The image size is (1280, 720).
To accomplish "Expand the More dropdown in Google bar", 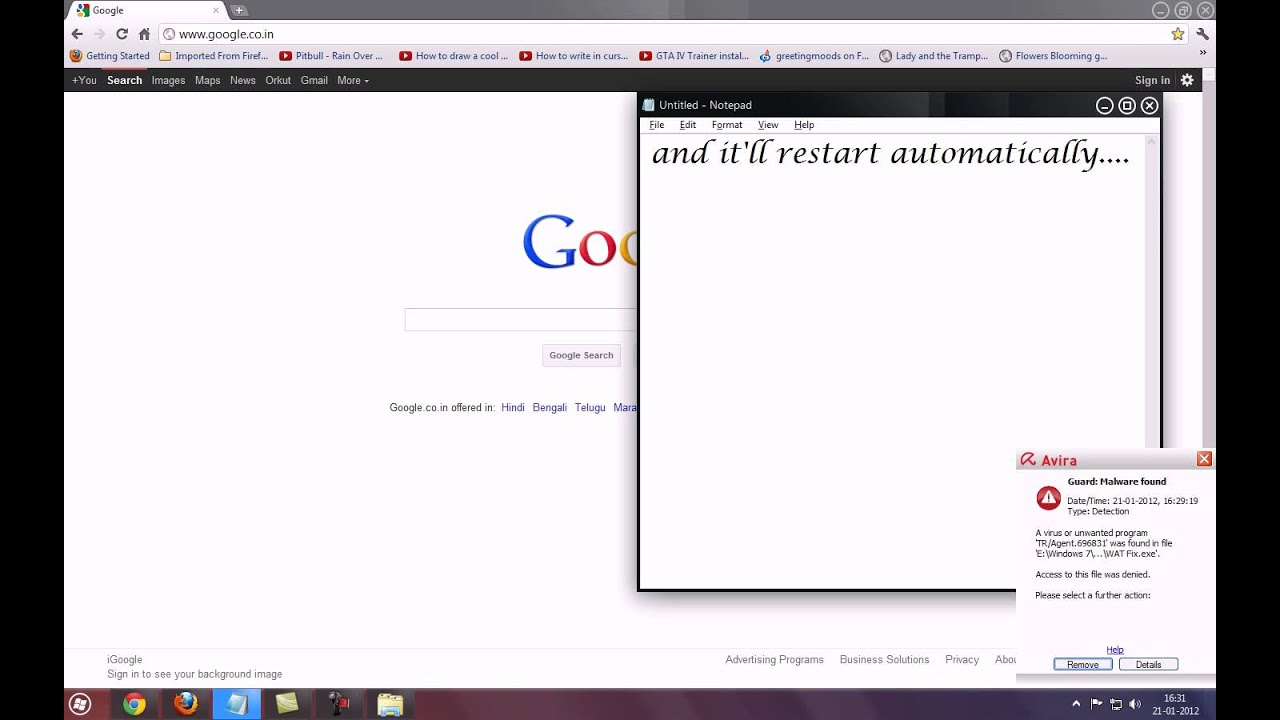I will [x=353, y=80].
